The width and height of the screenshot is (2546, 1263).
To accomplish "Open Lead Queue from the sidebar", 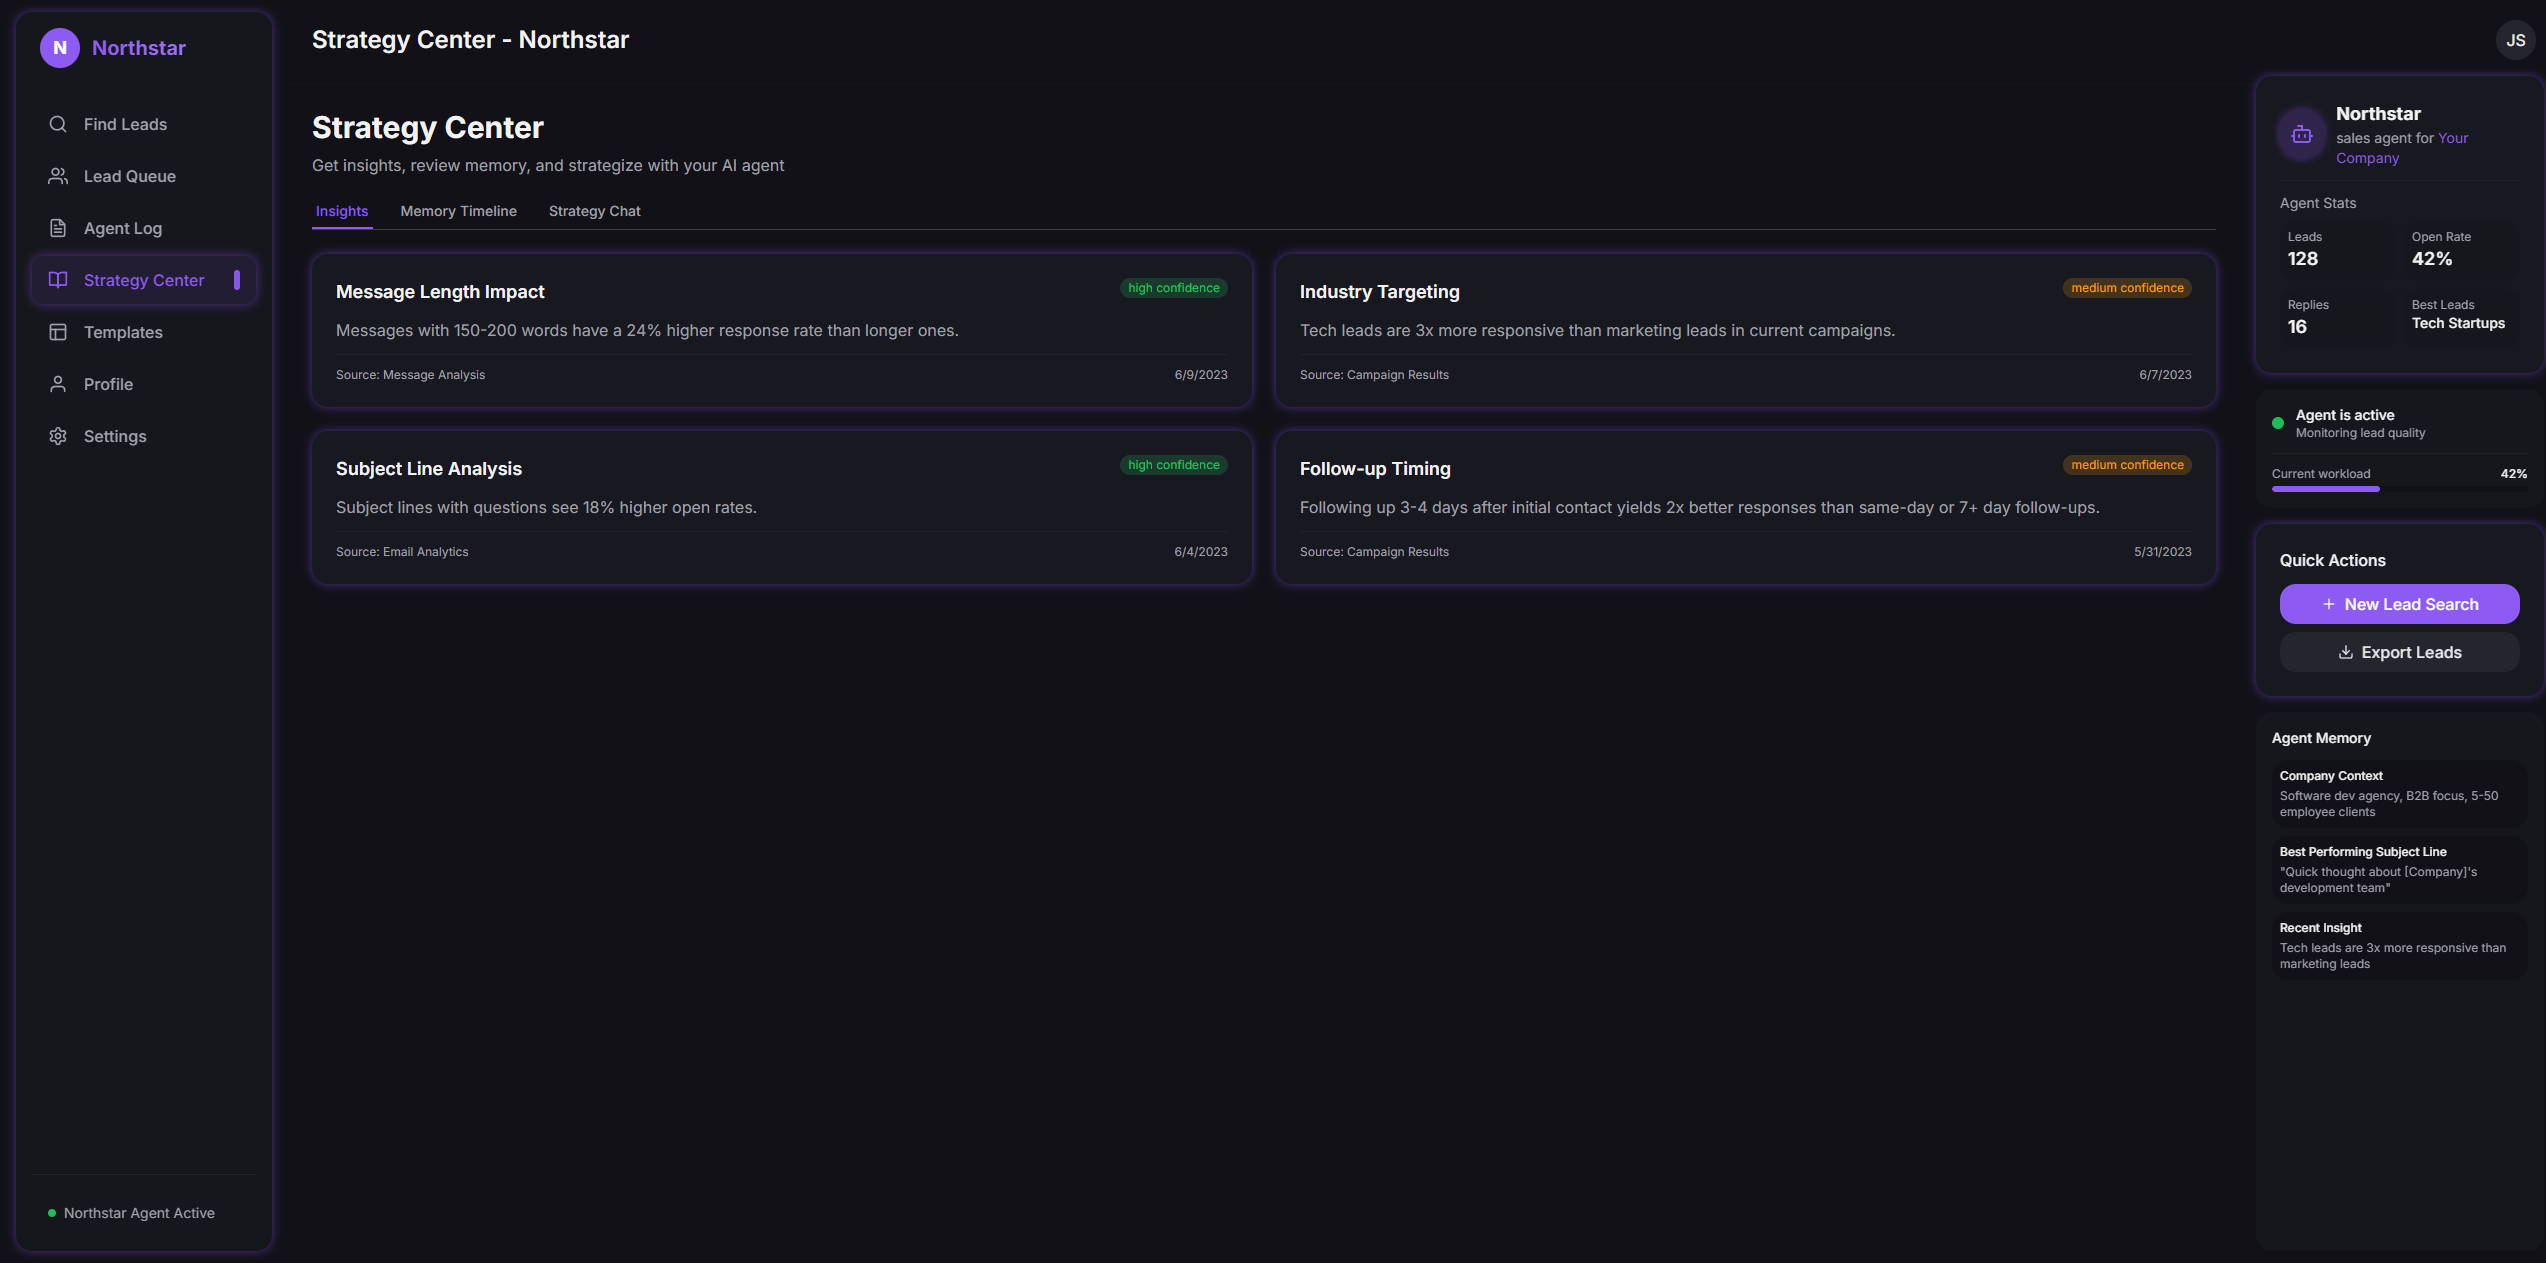I will click(x=144, y=176).
